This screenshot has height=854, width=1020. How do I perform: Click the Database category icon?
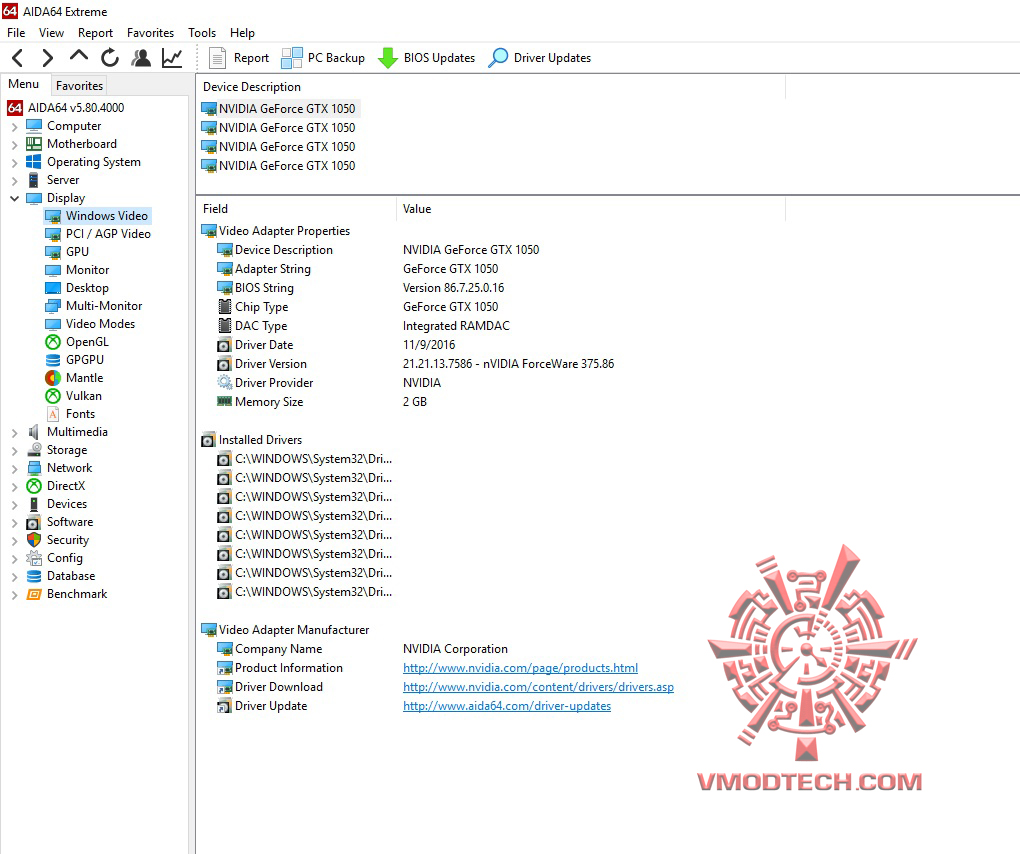coord(34,576)
